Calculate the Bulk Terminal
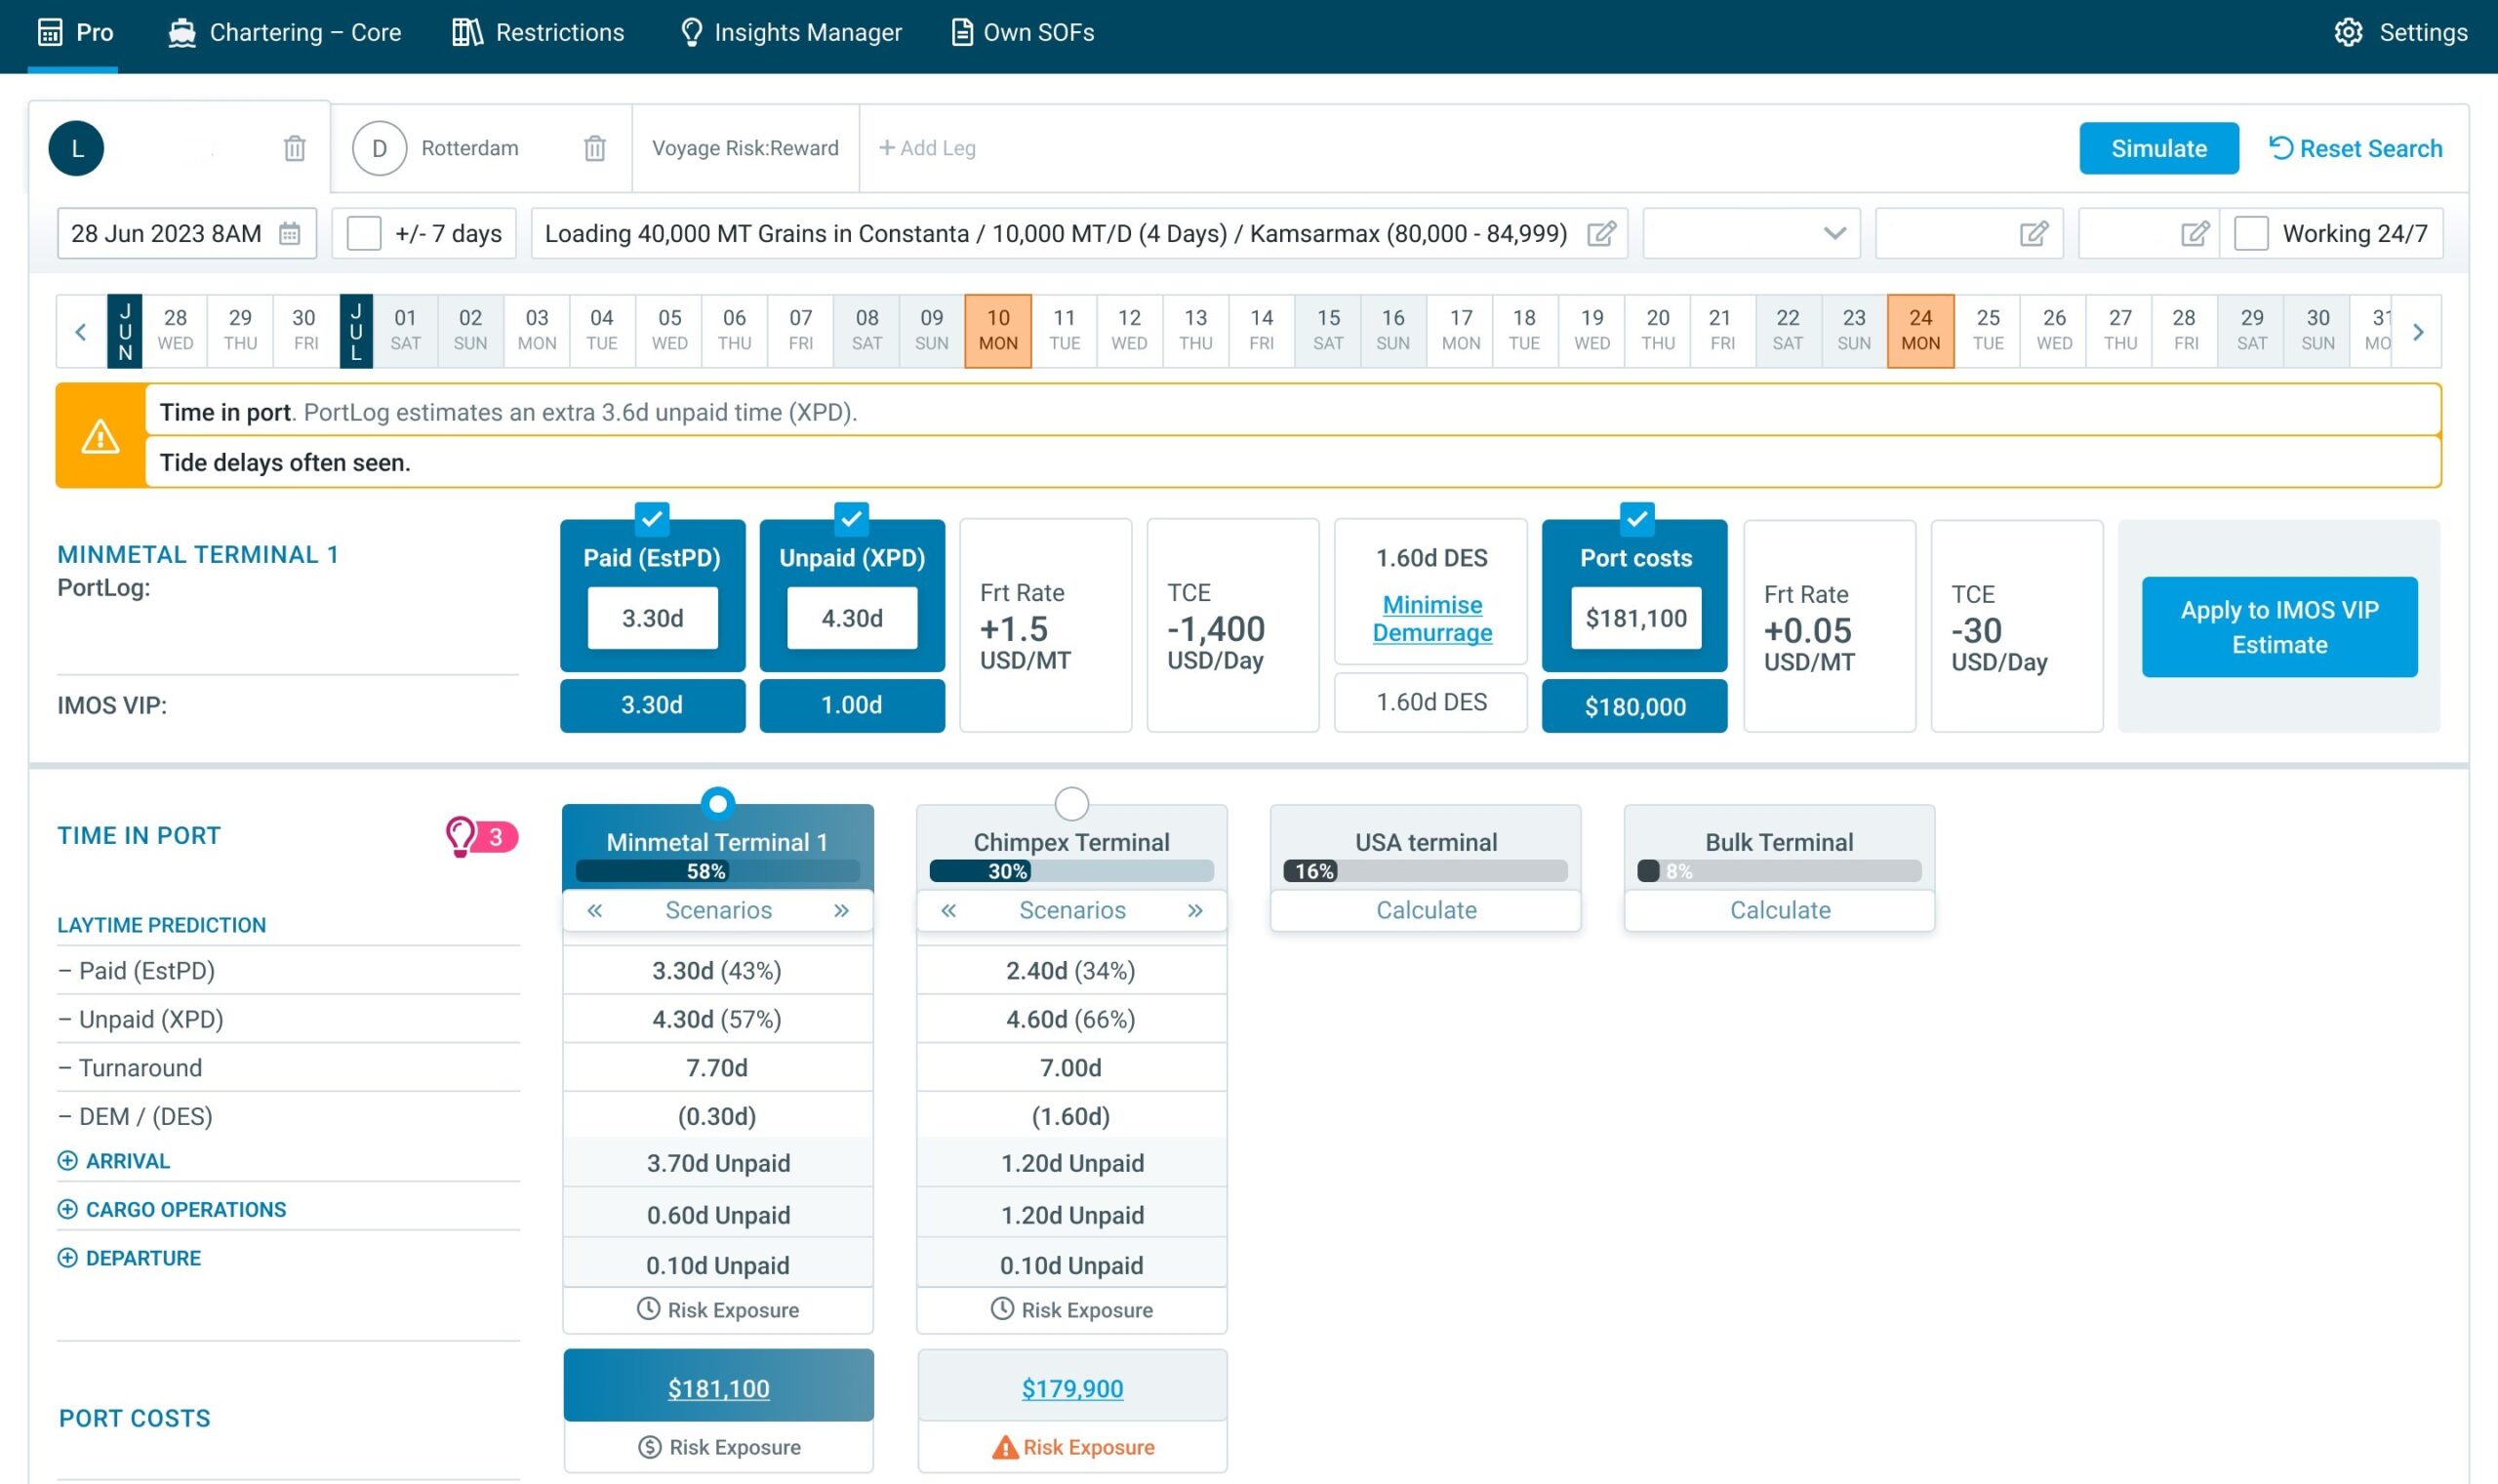 pos(1779,910)
